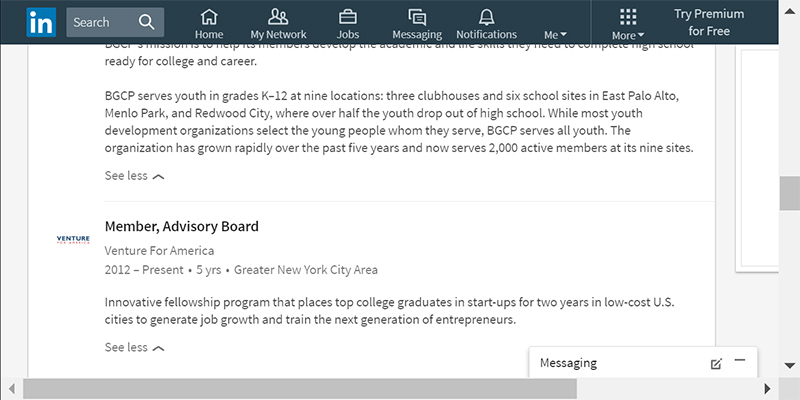The height and width of the screenshot is (400, 800).
Task: Click the Search input field
Action: coord(115,22)
